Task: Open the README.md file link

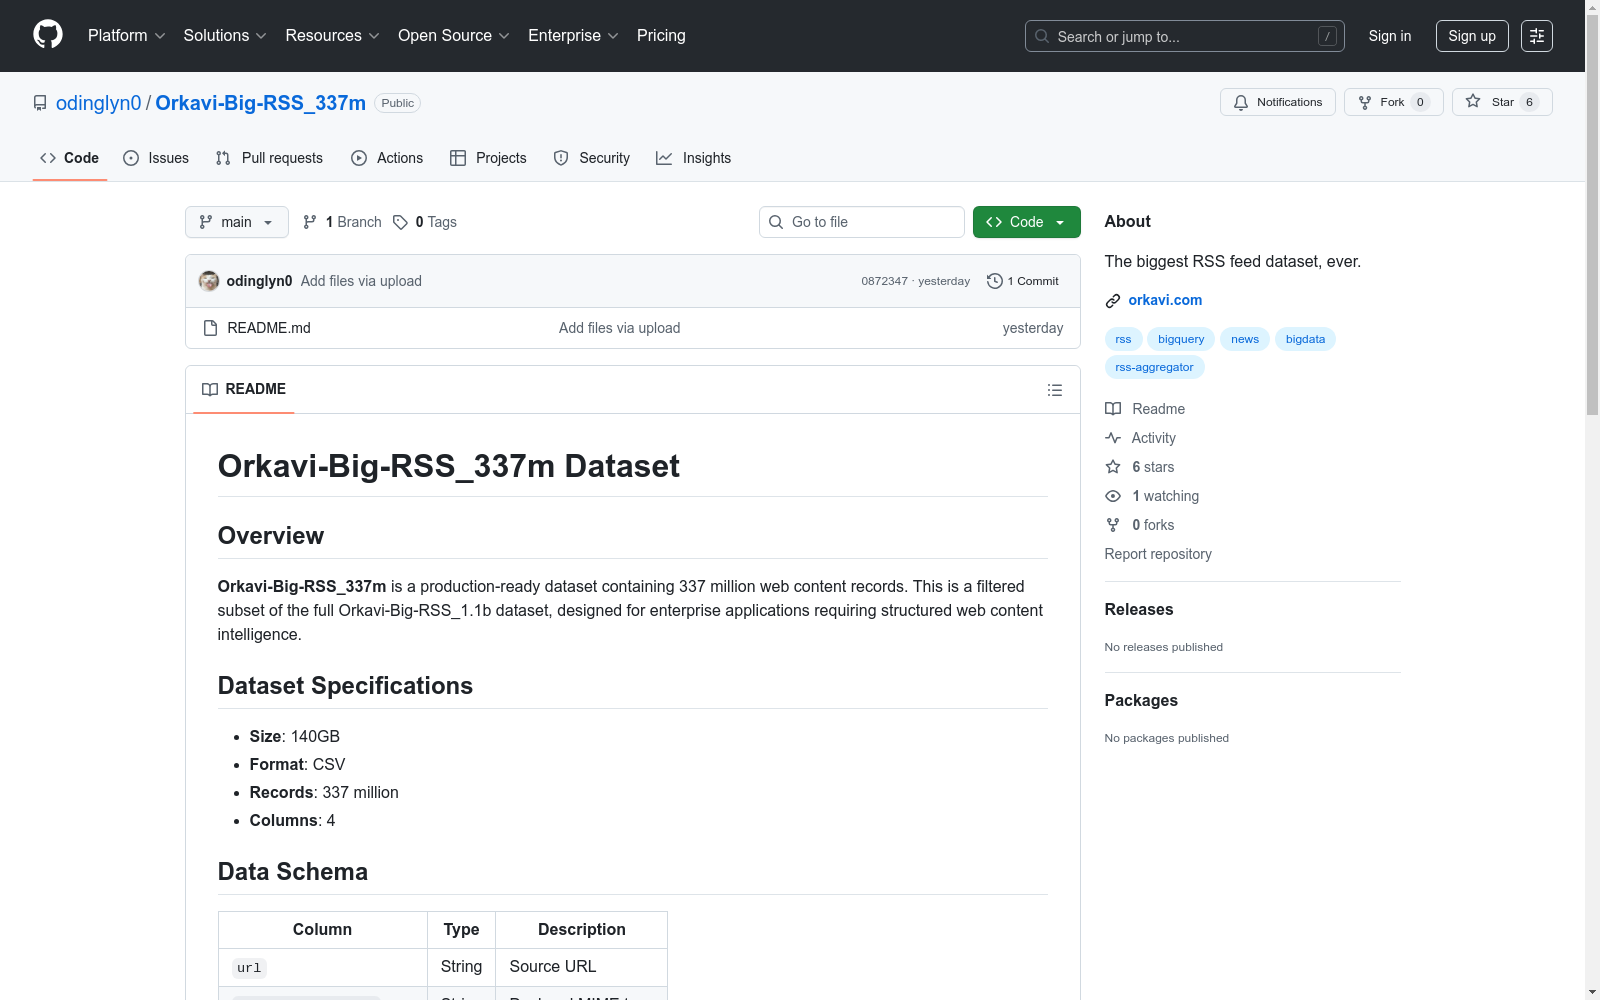Action: point(269,328)
